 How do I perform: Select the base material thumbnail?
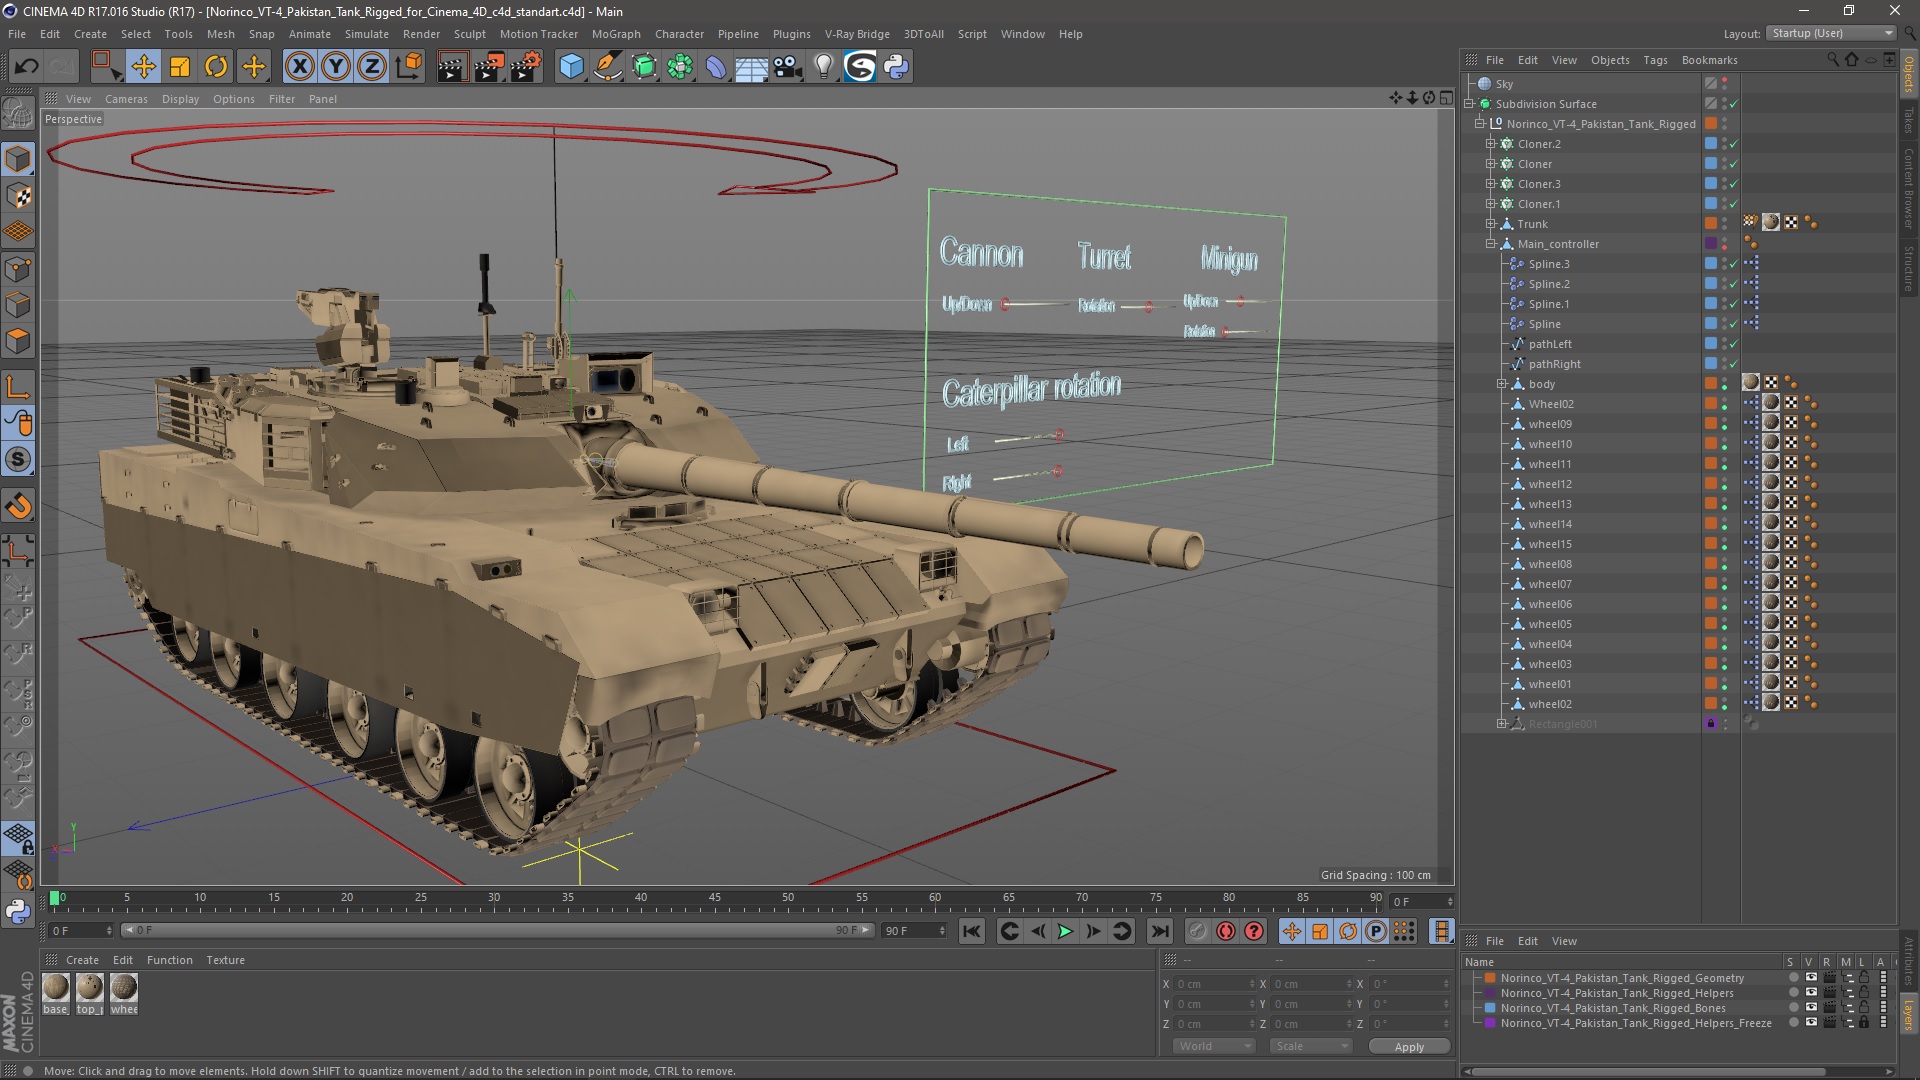pyautogui.click(x=56, y=988)
